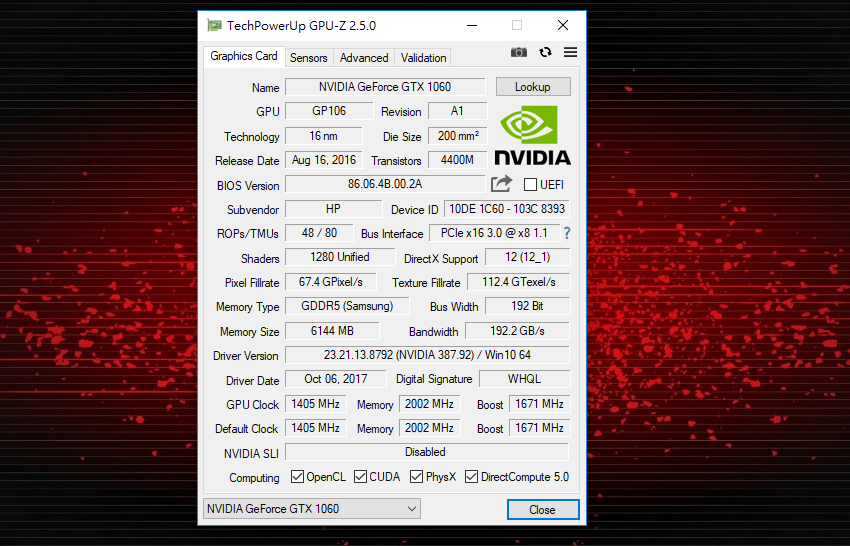Screen dimensions: 850x546
Task: Click the NVIDIA SLI Disabled field
Action: coord(427,452)
